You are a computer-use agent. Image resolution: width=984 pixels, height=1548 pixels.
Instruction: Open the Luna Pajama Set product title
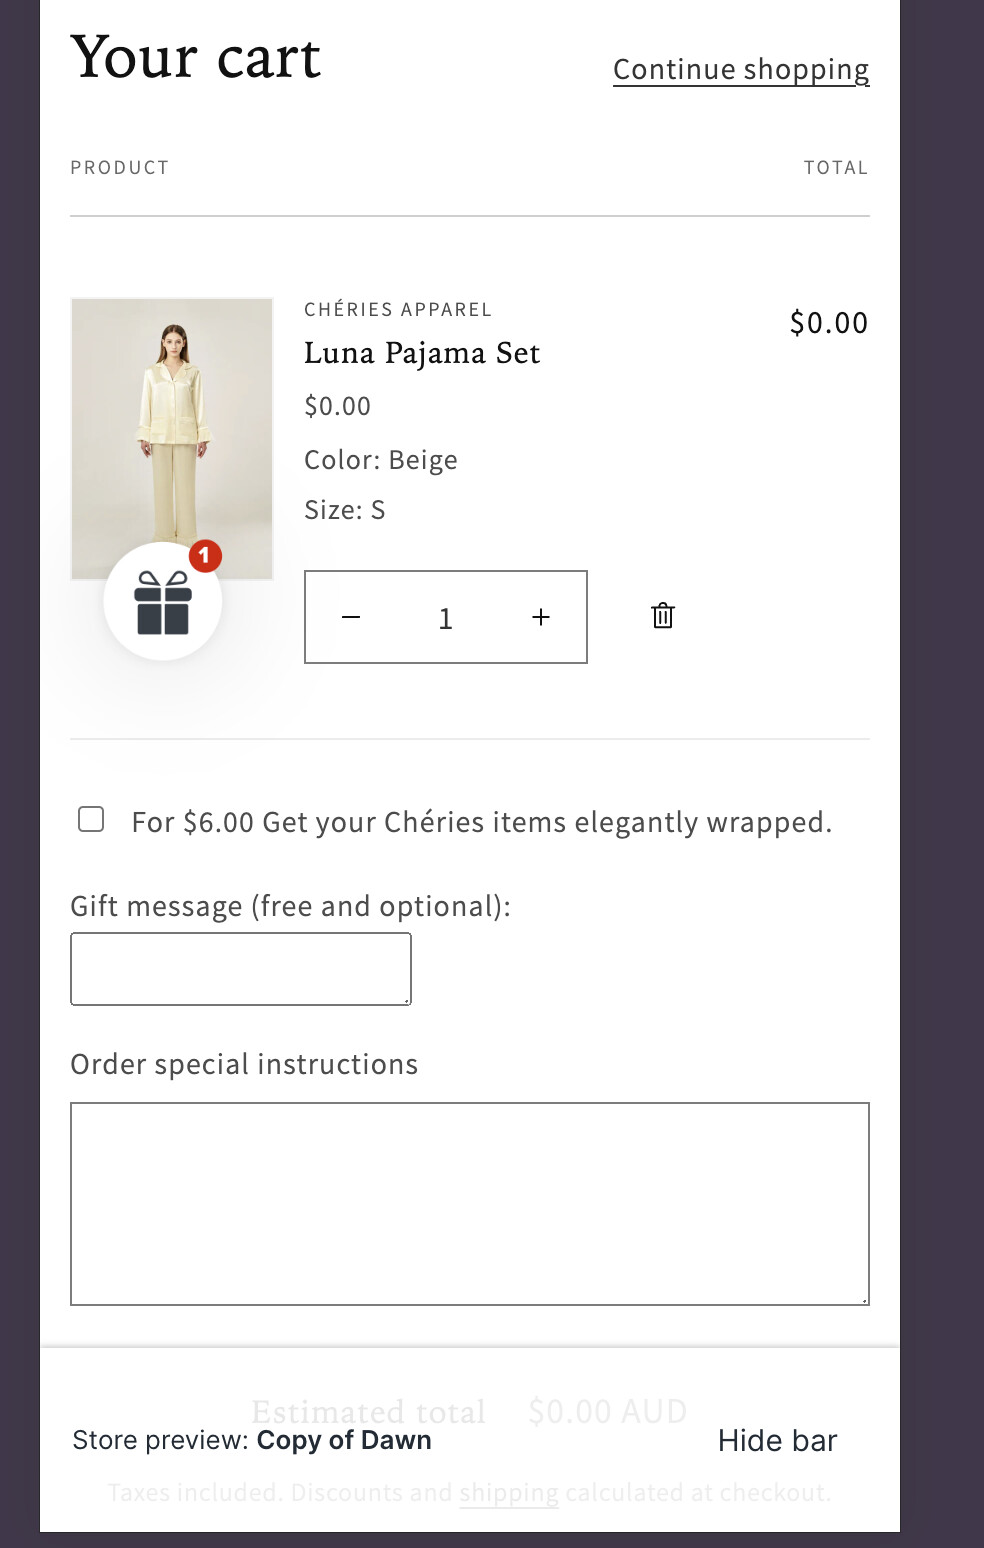[422, 353]
